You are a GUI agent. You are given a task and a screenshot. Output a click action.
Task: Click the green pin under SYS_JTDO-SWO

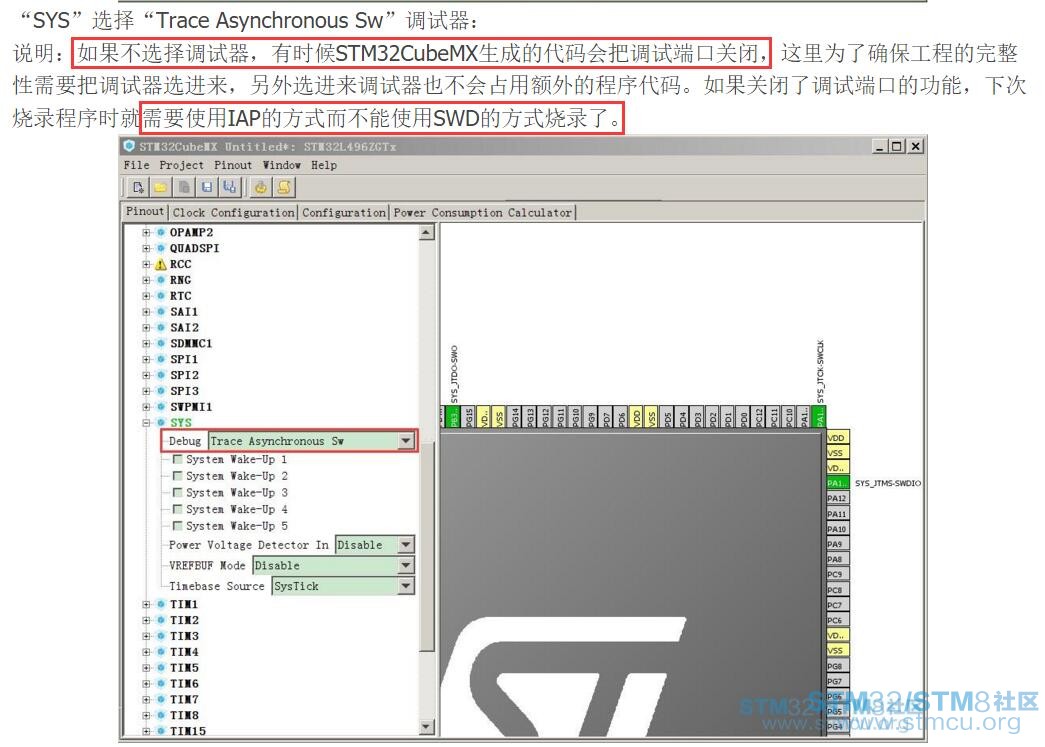[x=455, y=416]
